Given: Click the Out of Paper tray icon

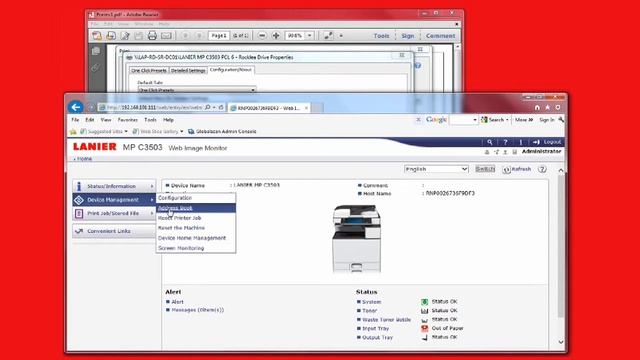Looking at the screenshot, I should (x=424, y=328).
